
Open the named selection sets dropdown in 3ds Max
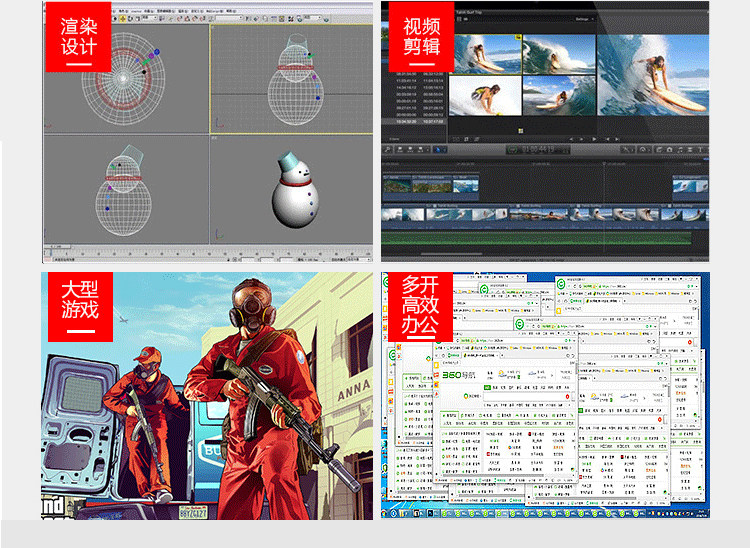(x=229, y=17)
